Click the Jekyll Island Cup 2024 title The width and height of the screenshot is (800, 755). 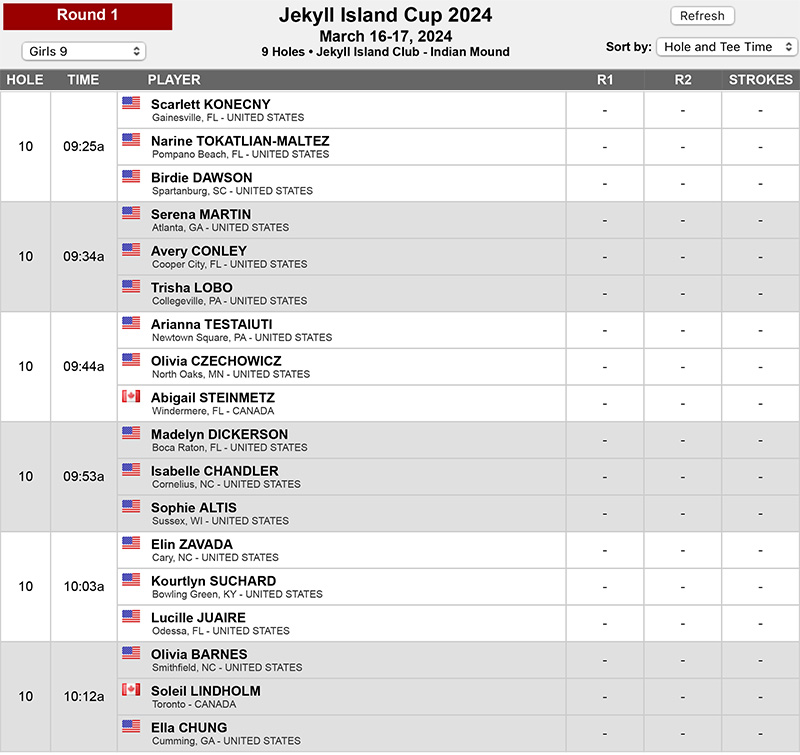386,15
